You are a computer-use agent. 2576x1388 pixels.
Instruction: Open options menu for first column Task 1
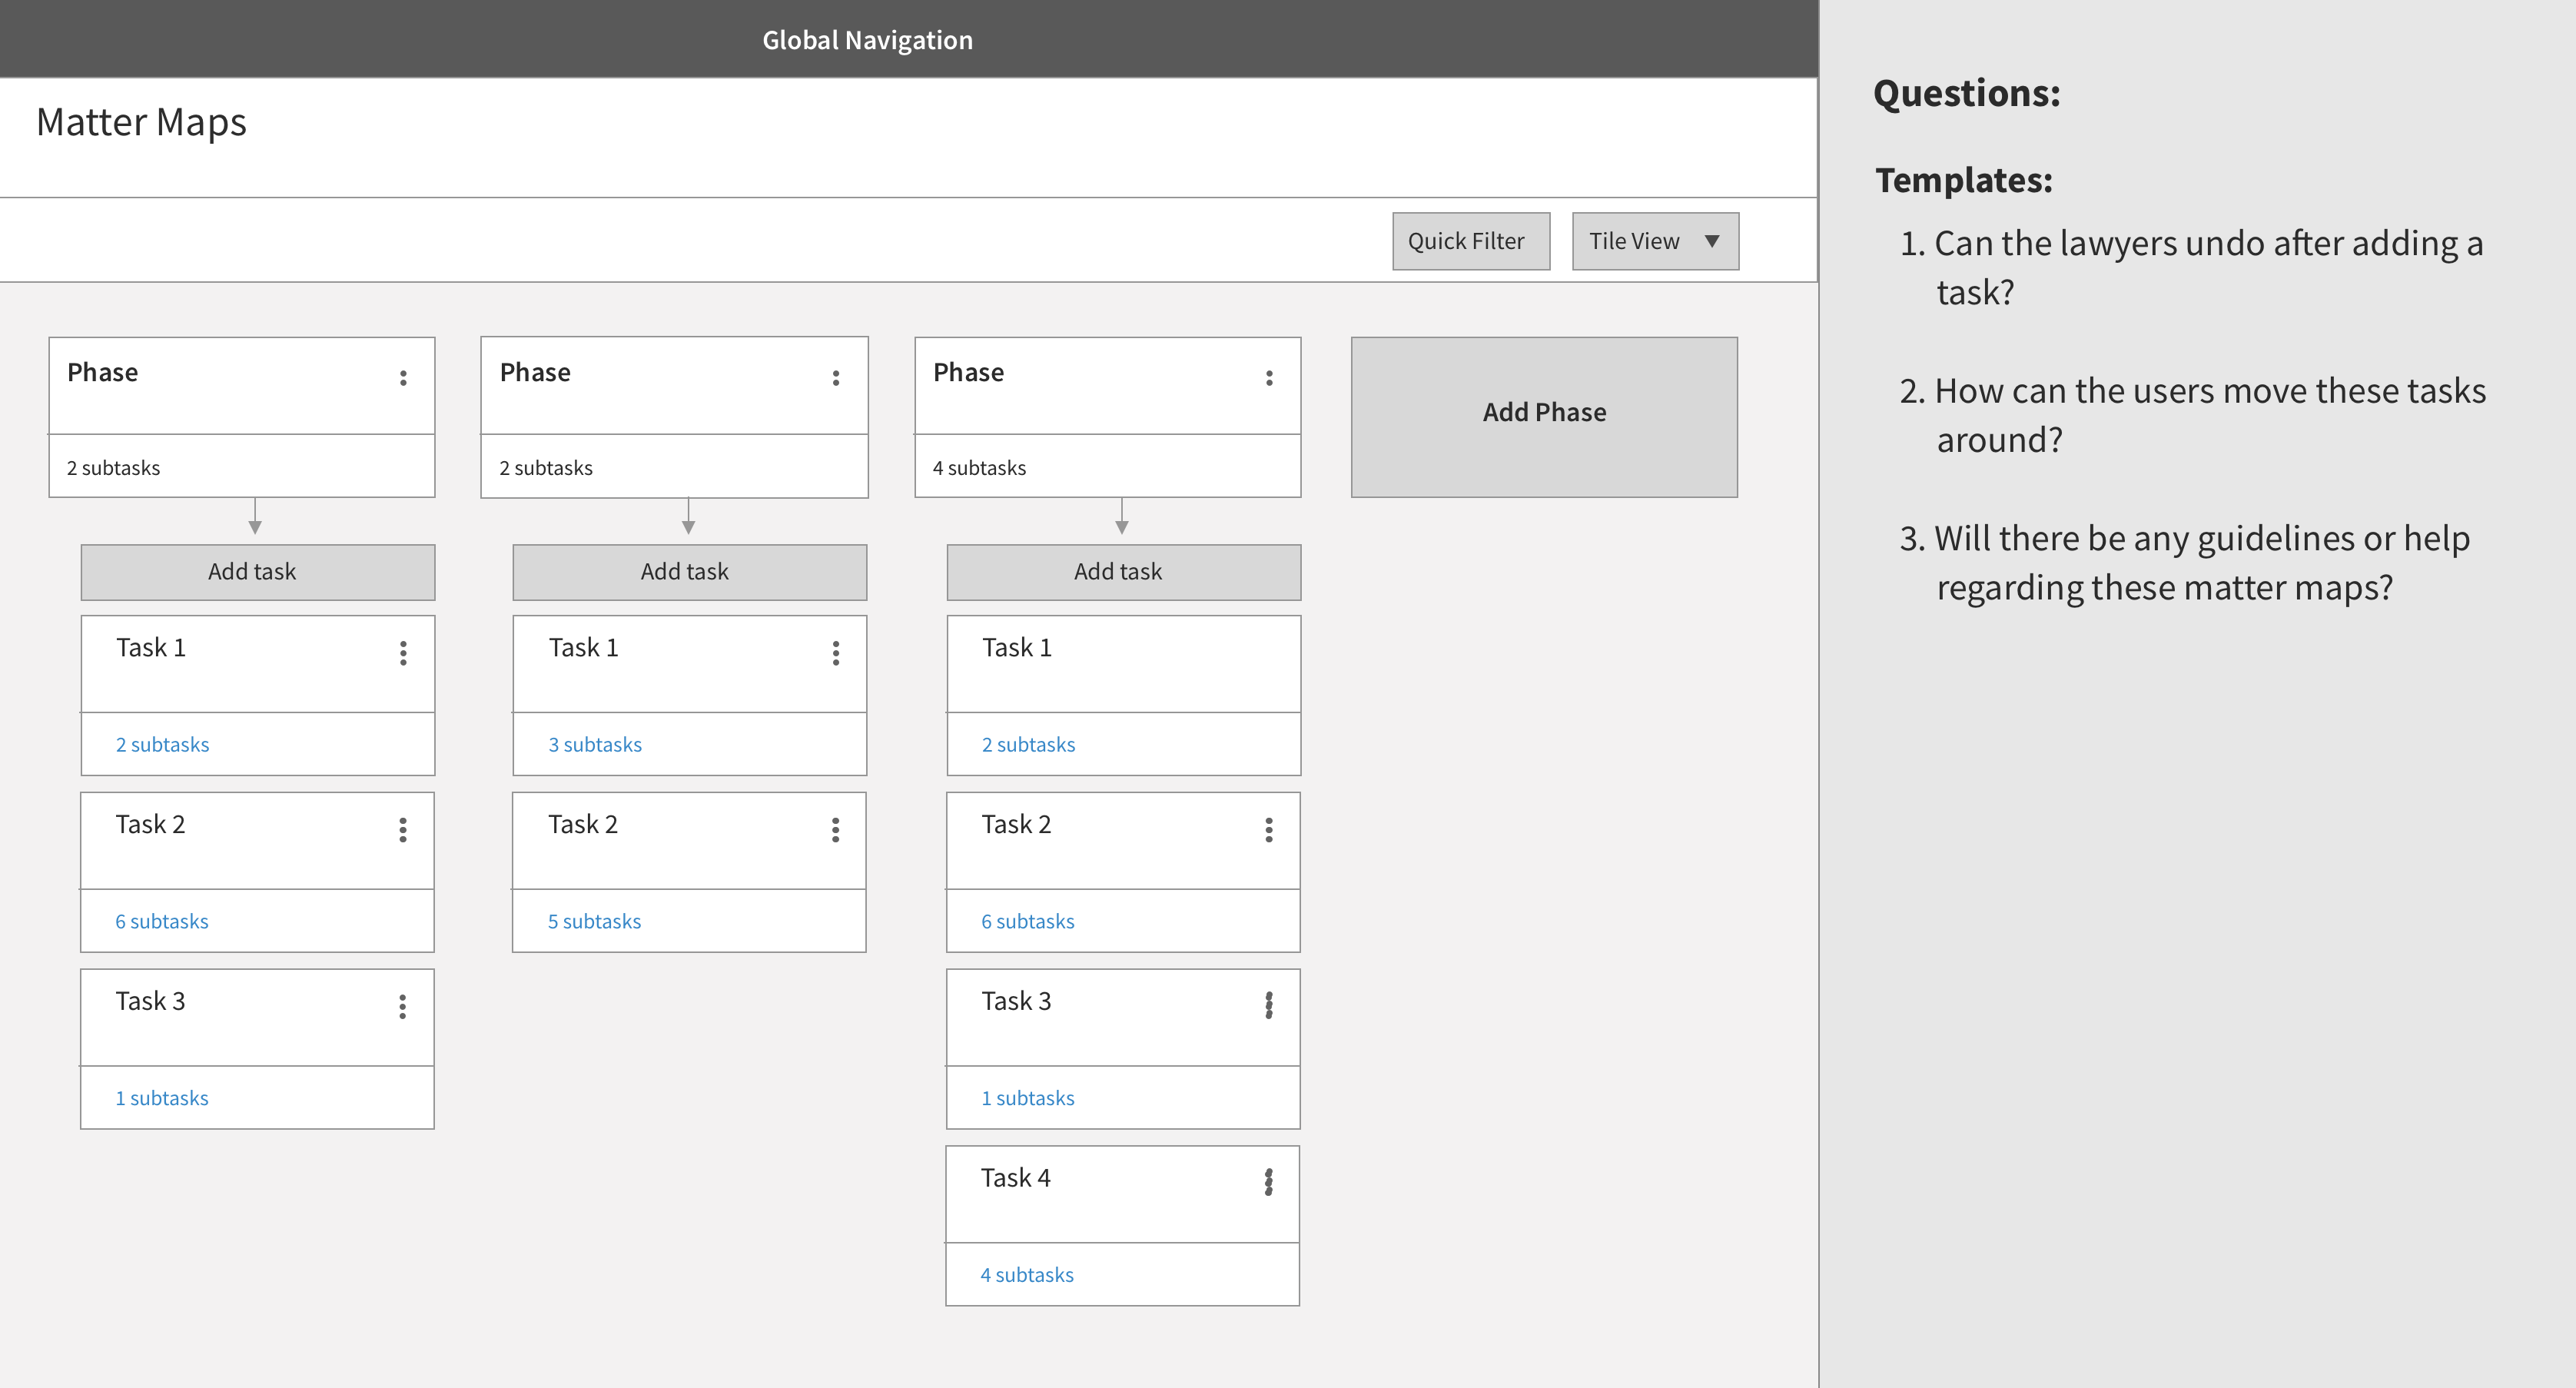(x=403, y=653)
